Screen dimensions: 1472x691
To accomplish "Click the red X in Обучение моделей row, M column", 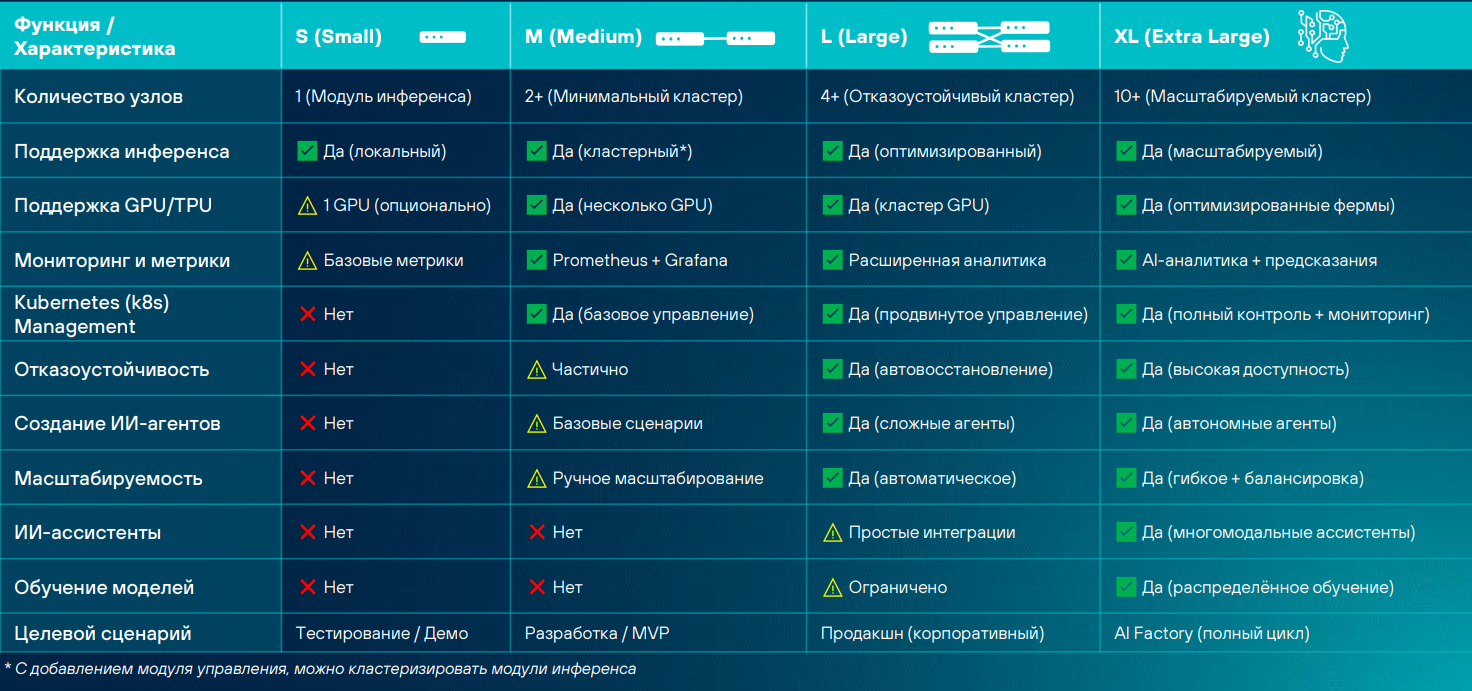I will [537, 588].
